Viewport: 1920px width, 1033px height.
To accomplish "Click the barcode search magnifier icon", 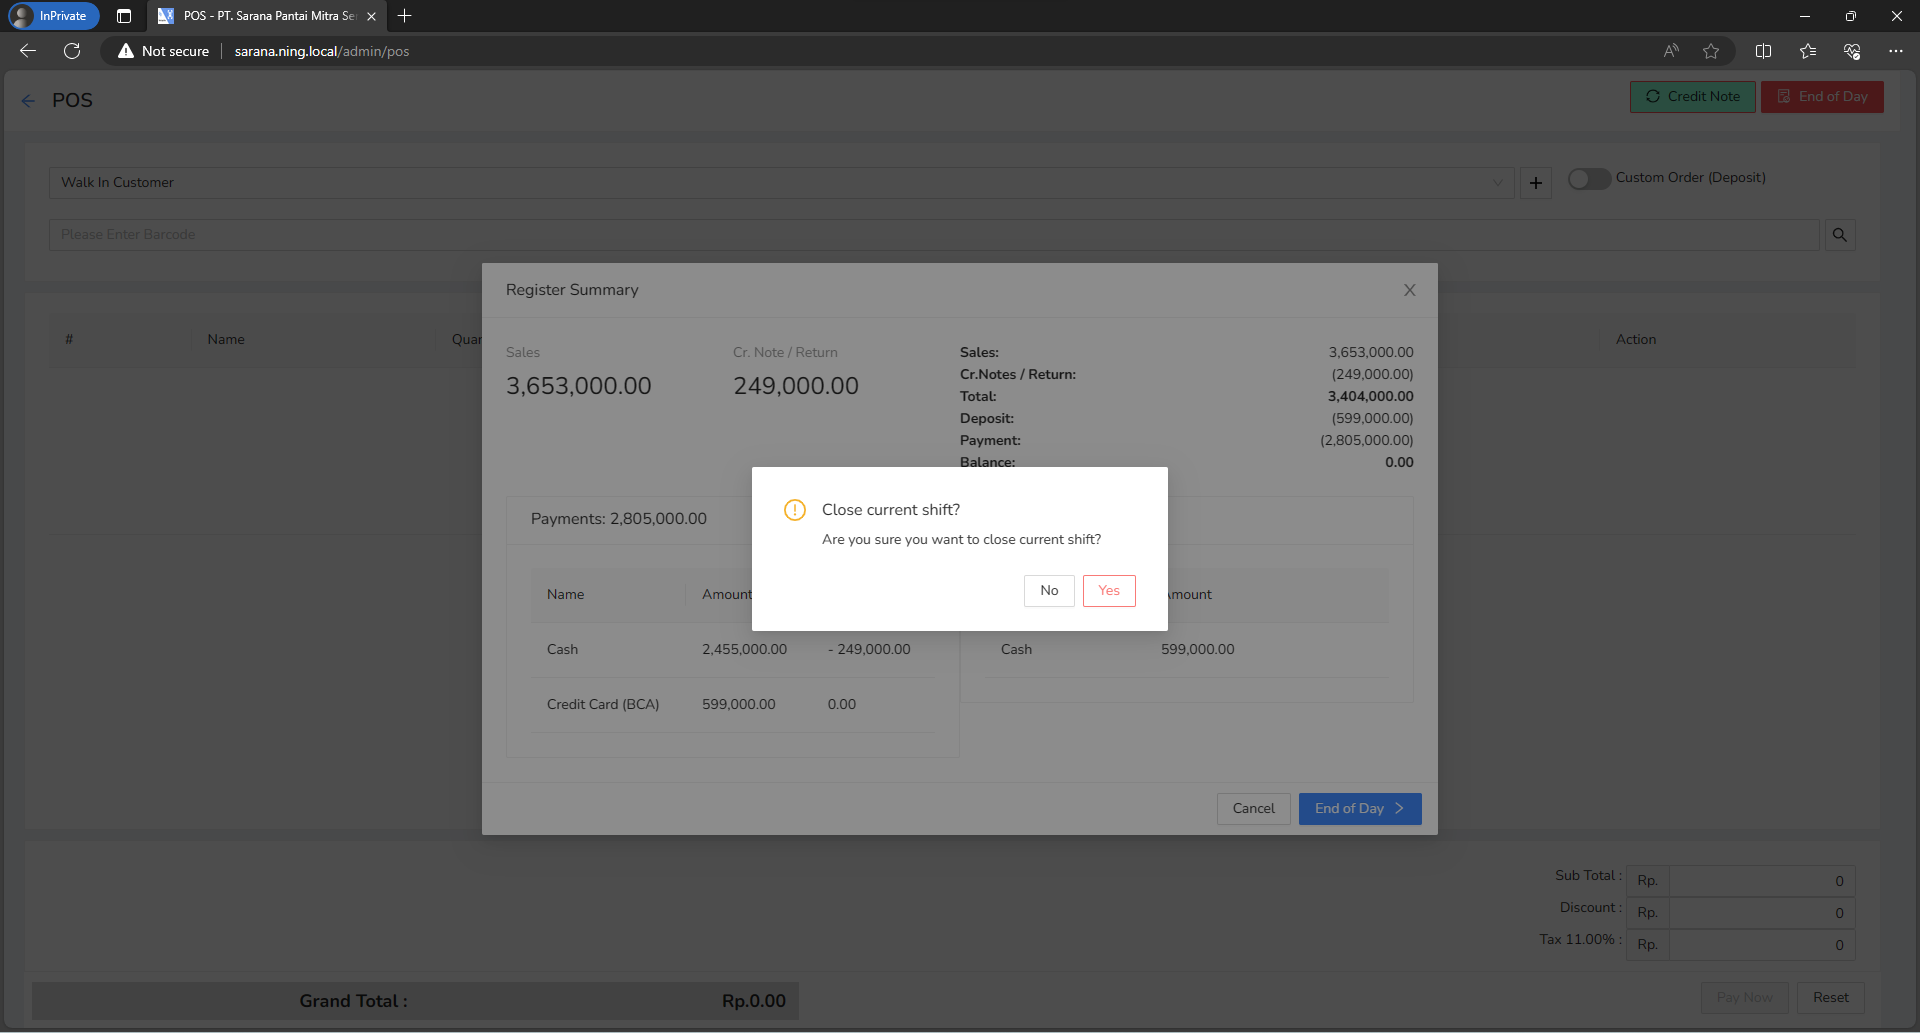I will point(1840,235).
